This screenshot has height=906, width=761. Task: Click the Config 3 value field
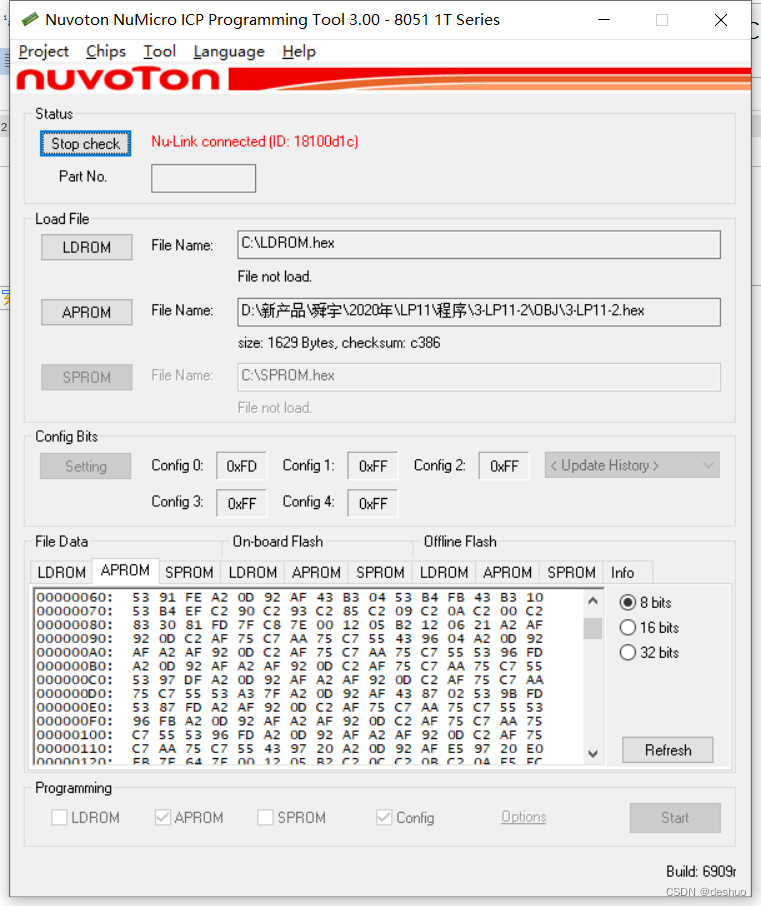coord(242,503)
